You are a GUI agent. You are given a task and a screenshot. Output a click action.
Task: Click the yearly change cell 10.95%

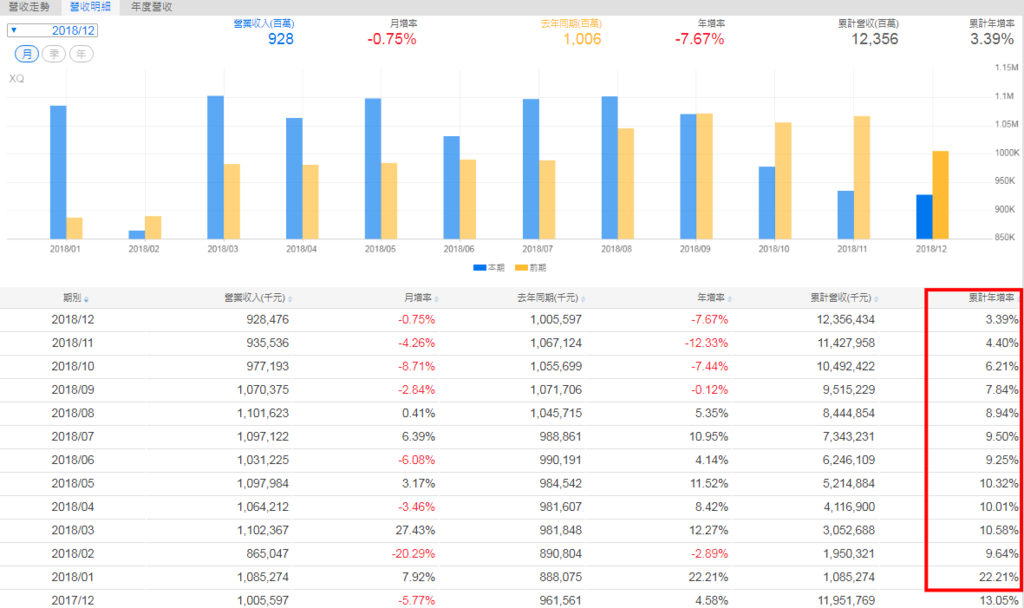coord(709,437)
